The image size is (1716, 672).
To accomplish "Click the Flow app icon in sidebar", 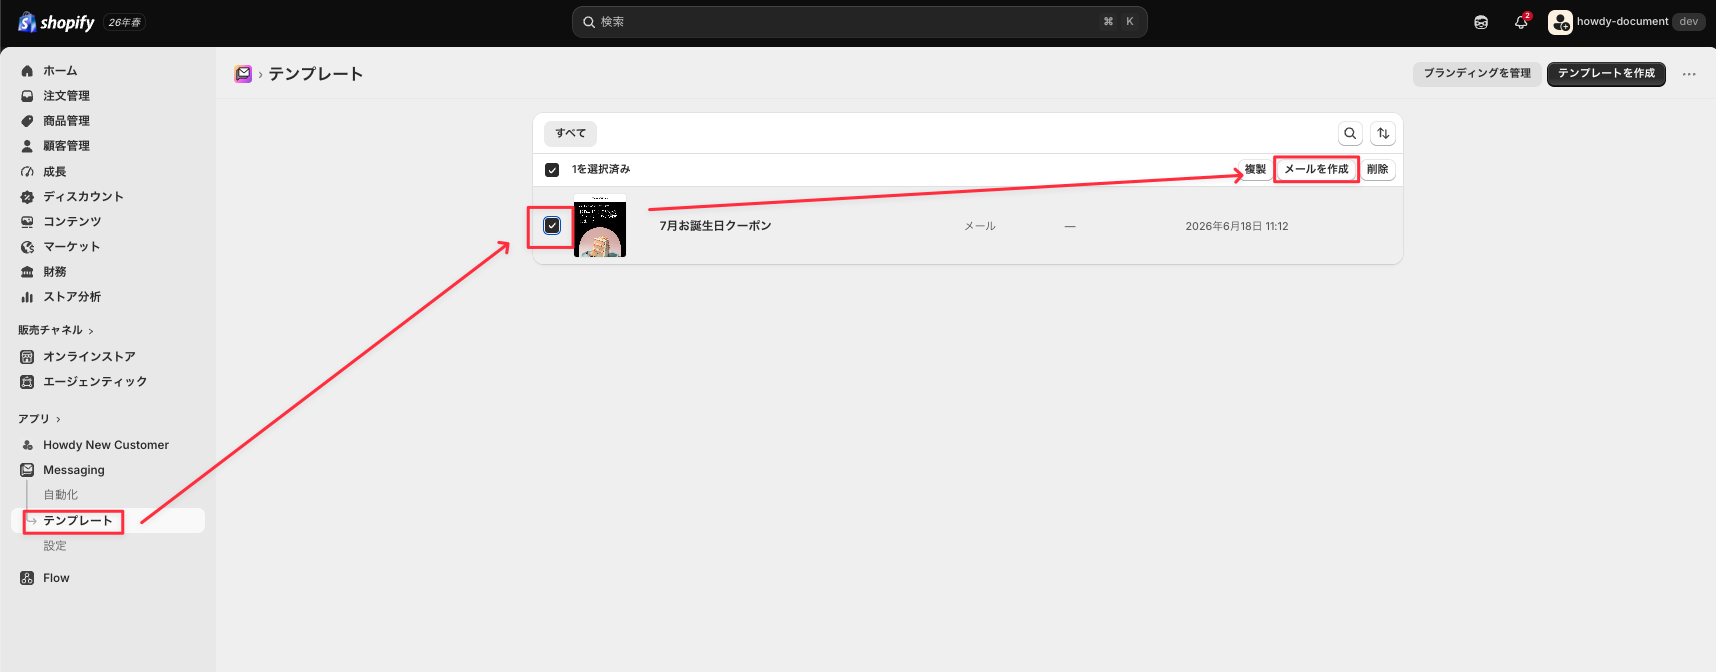I will pos(27,578).
